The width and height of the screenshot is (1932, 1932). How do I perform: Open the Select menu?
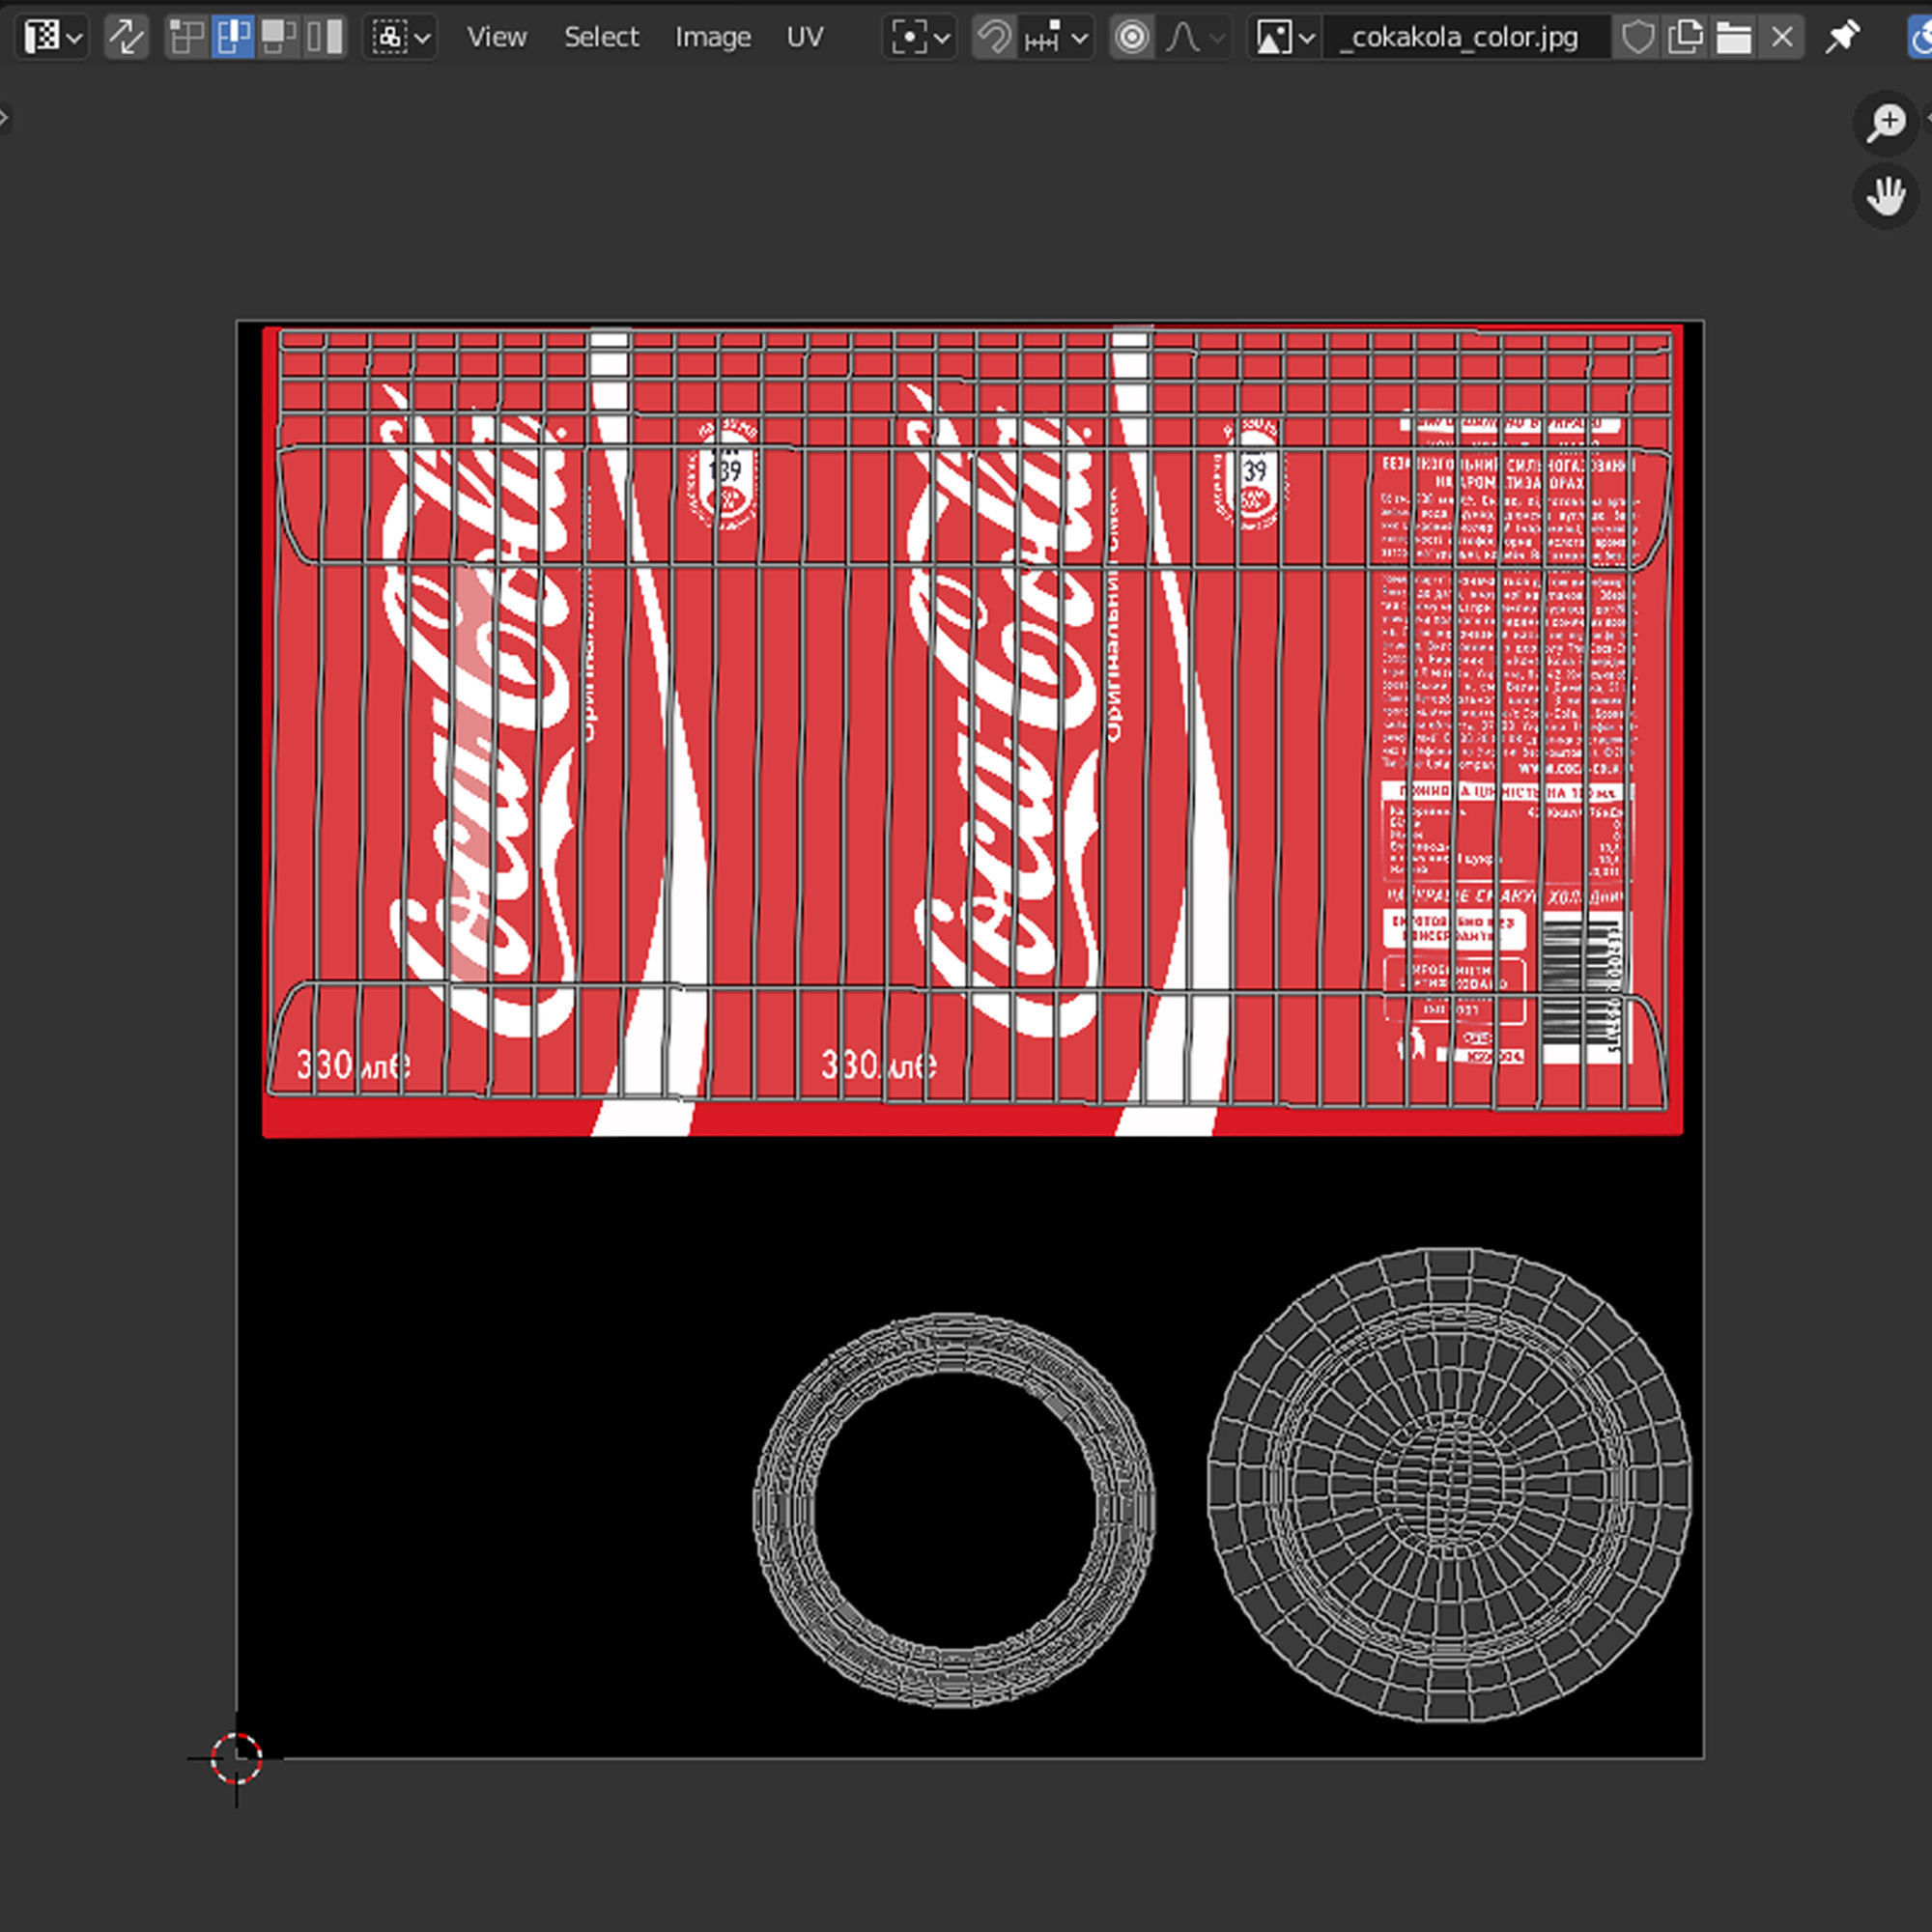[x=601, y=38]
